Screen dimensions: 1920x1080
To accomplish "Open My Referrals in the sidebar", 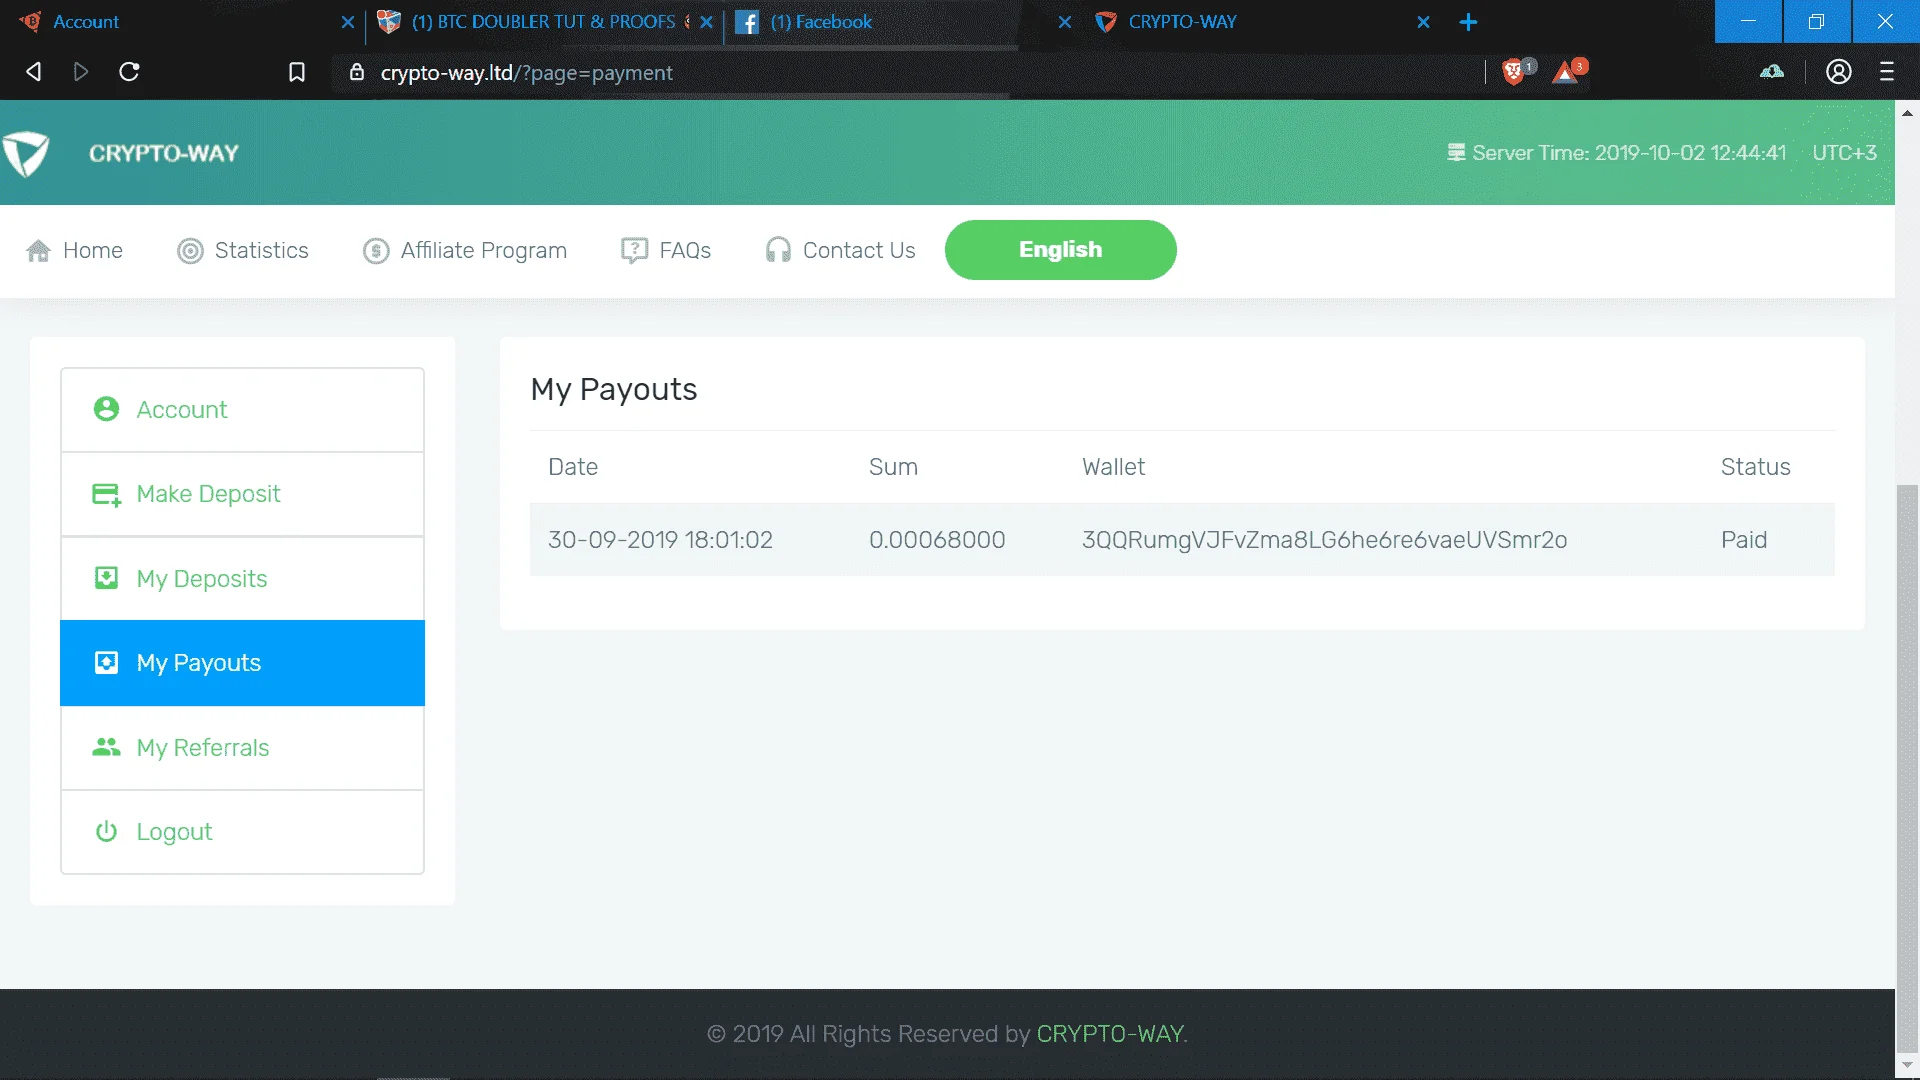I will 242,748.
